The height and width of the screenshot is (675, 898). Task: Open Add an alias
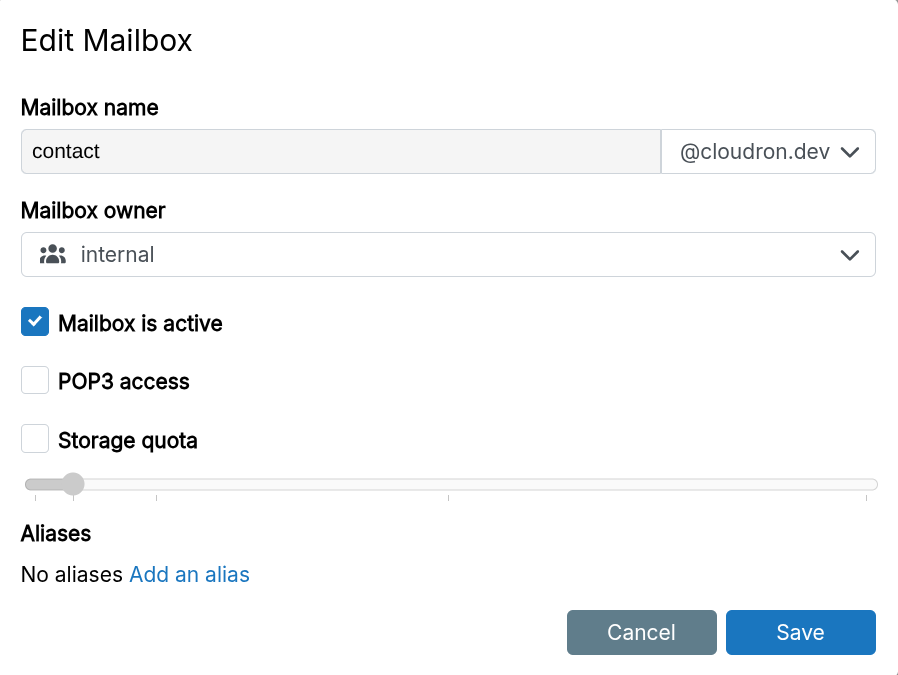pos(189,574)
